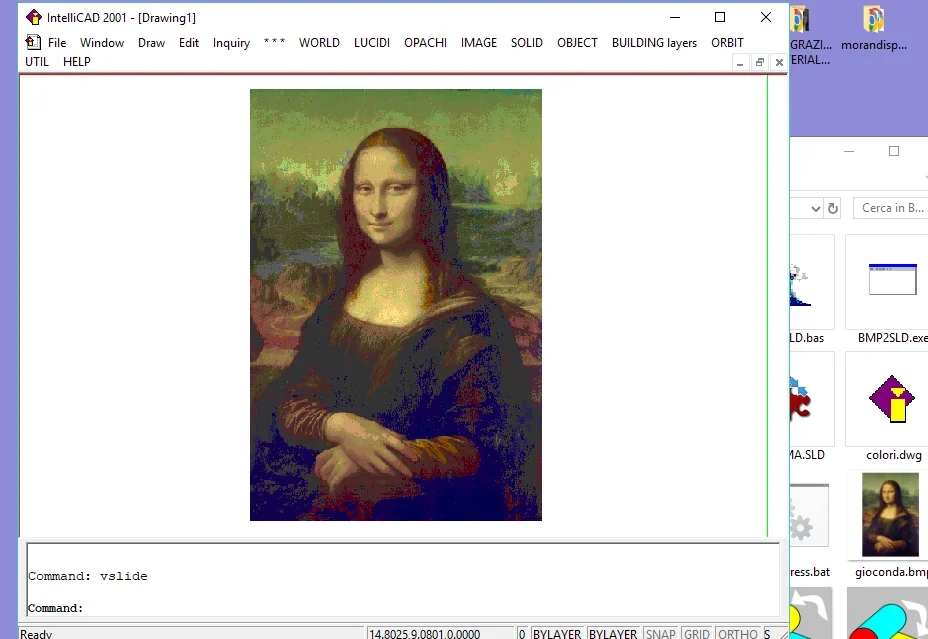Image resolution: width=928 pixels, height=639 pixels.
Task: Expand the Explorer address bar dropdown
Action: (x=816, y=208)
